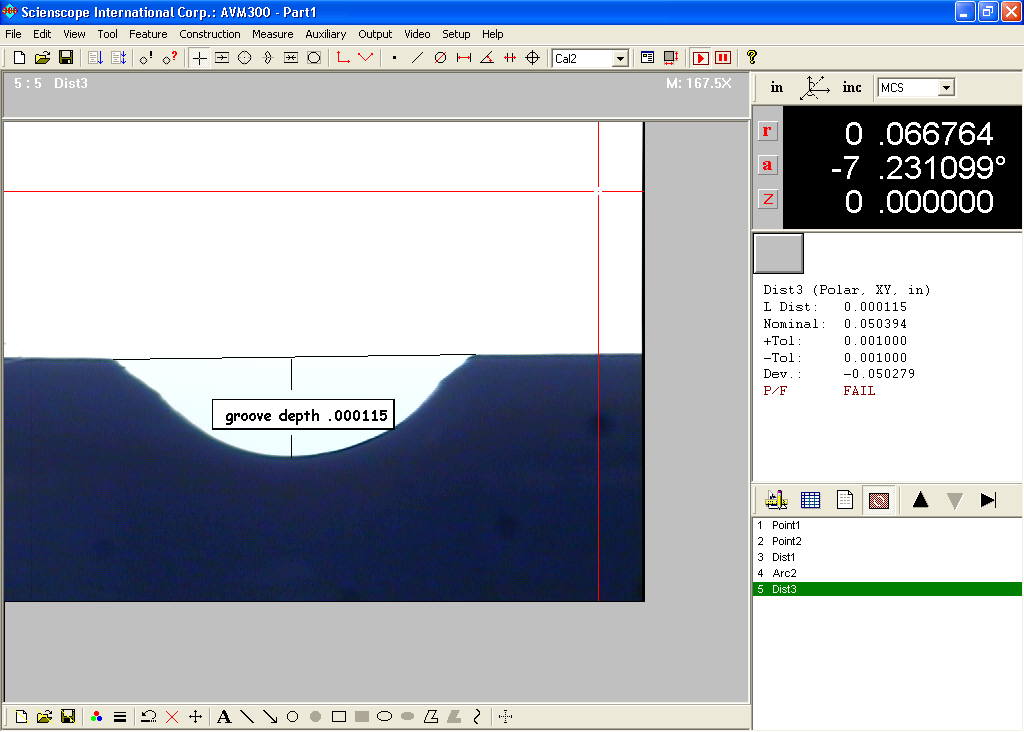Toggle the 'a' angle readout button
The image size is (1024, 732).
tap(767, 165)
